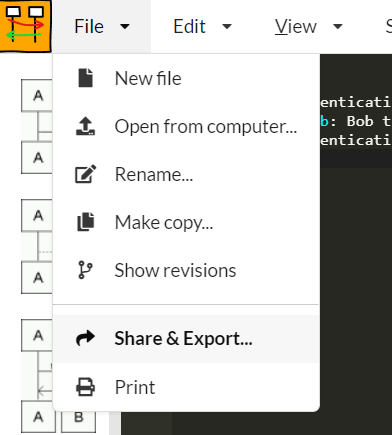Viewport: 392px width, 435px height.
Task: Open the File menu
Action: click(x=102, y=26)
